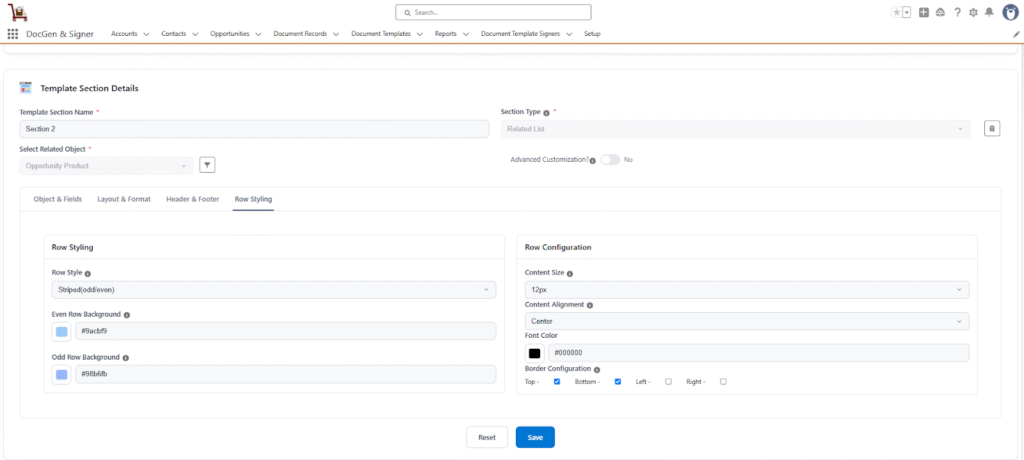Open the Content Size dropdown
The height and width of the screenshot is (460, 1024).
(x=746, y=290)
